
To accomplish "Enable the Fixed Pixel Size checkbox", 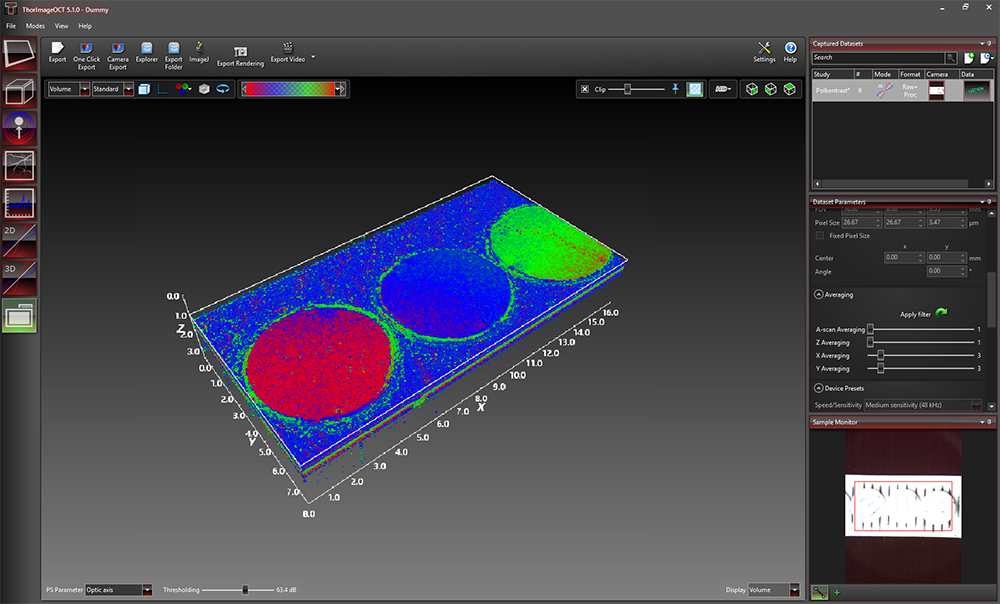I will tap(820, 236).
